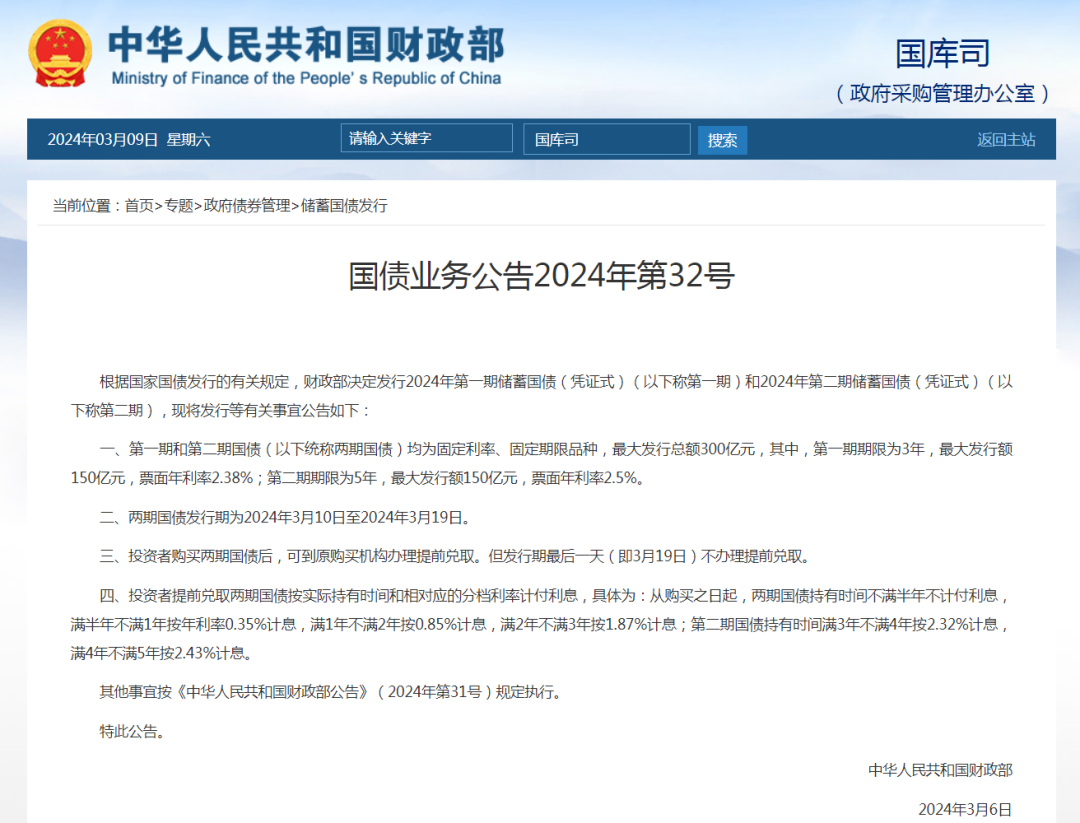The image size is (1080, 823).
Task: Click the 国债业务公告2024年第32号 headline
Action: 541,276
